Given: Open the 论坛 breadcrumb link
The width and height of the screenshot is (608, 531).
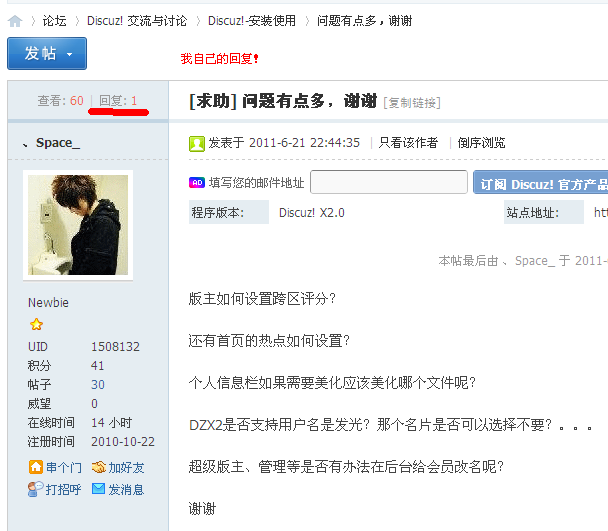Looking at the screenshot, I should point(55,21).
